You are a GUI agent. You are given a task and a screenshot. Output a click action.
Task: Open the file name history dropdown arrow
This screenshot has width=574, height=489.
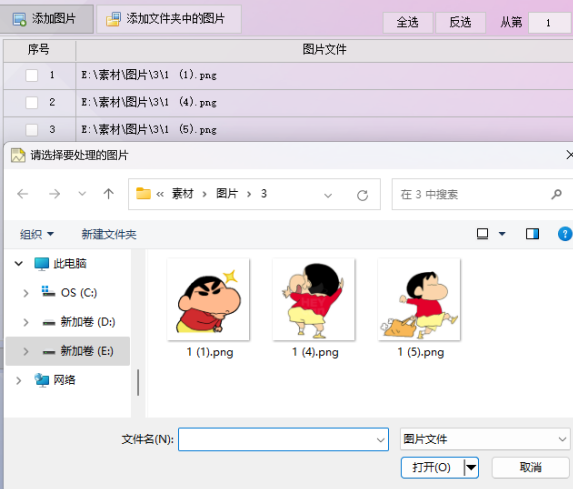tap(381, 440)
